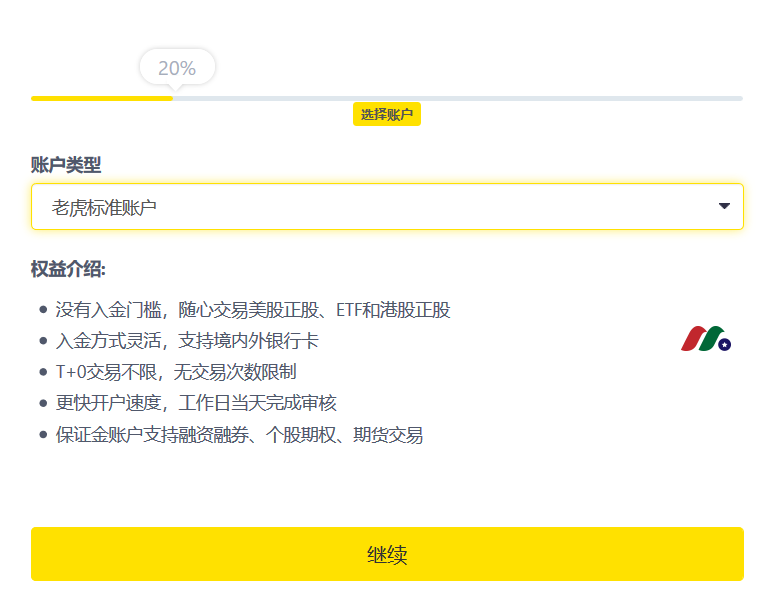Click the 账户类型 heading
The width and height of the screenshot is (771, 597).
tap(66, 165)
